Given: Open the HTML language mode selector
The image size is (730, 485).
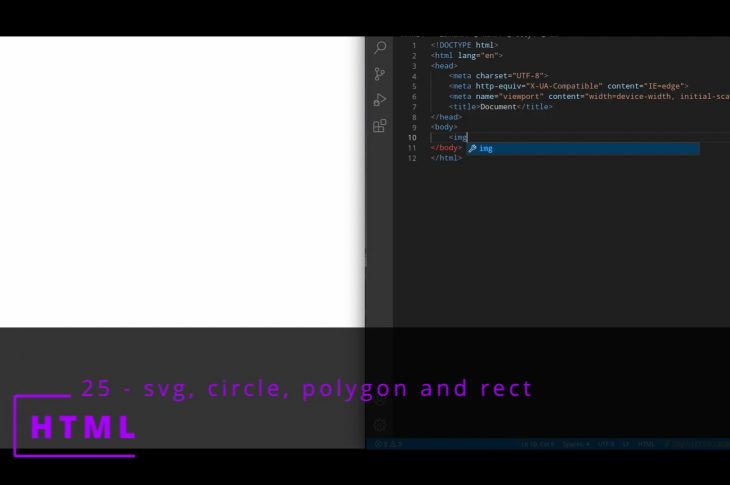Looking at the screenshot, I should tap(646, 443).
